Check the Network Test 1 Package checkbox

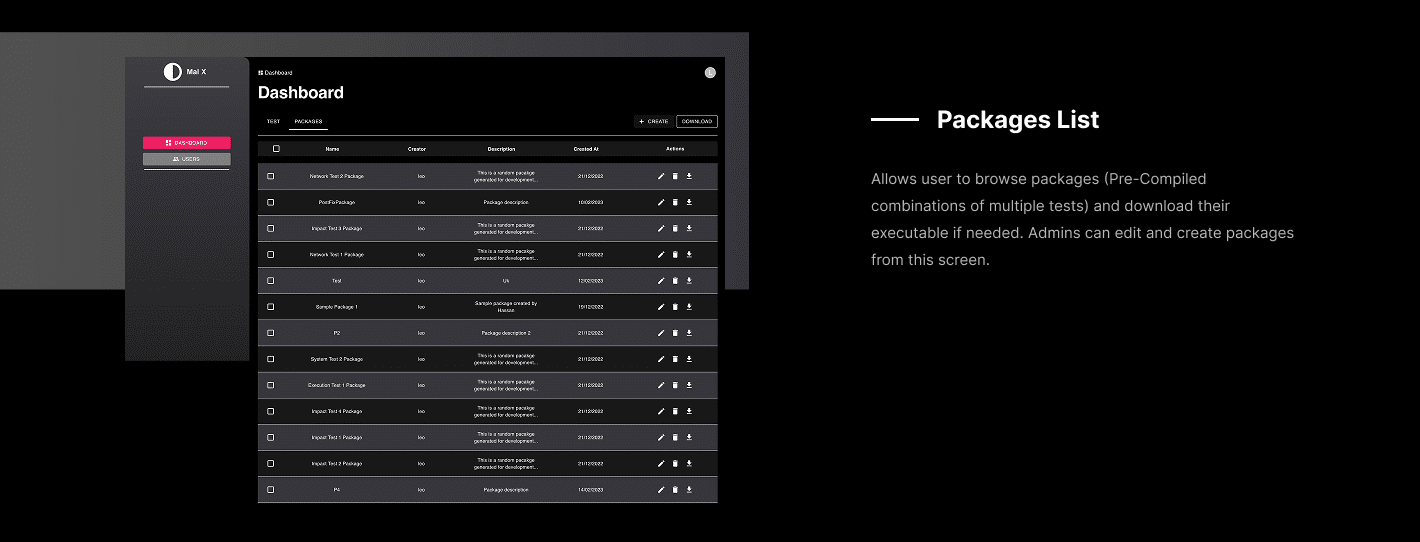click(271, 255)
